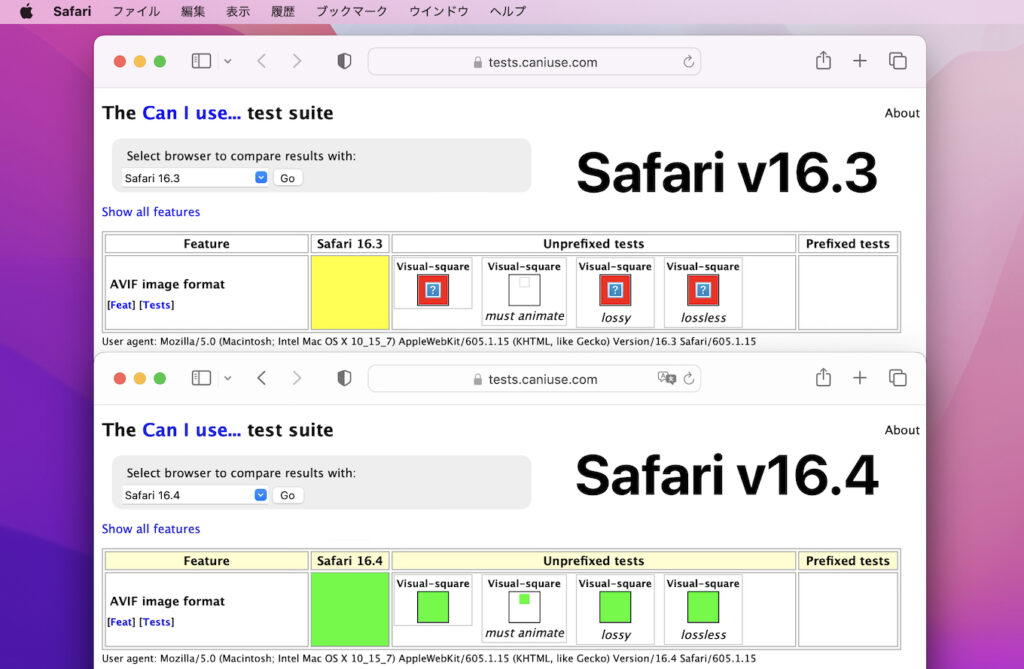Click the chevron next to the sidebar button
The image size is (1024, 669).
[x=227, y=60]
